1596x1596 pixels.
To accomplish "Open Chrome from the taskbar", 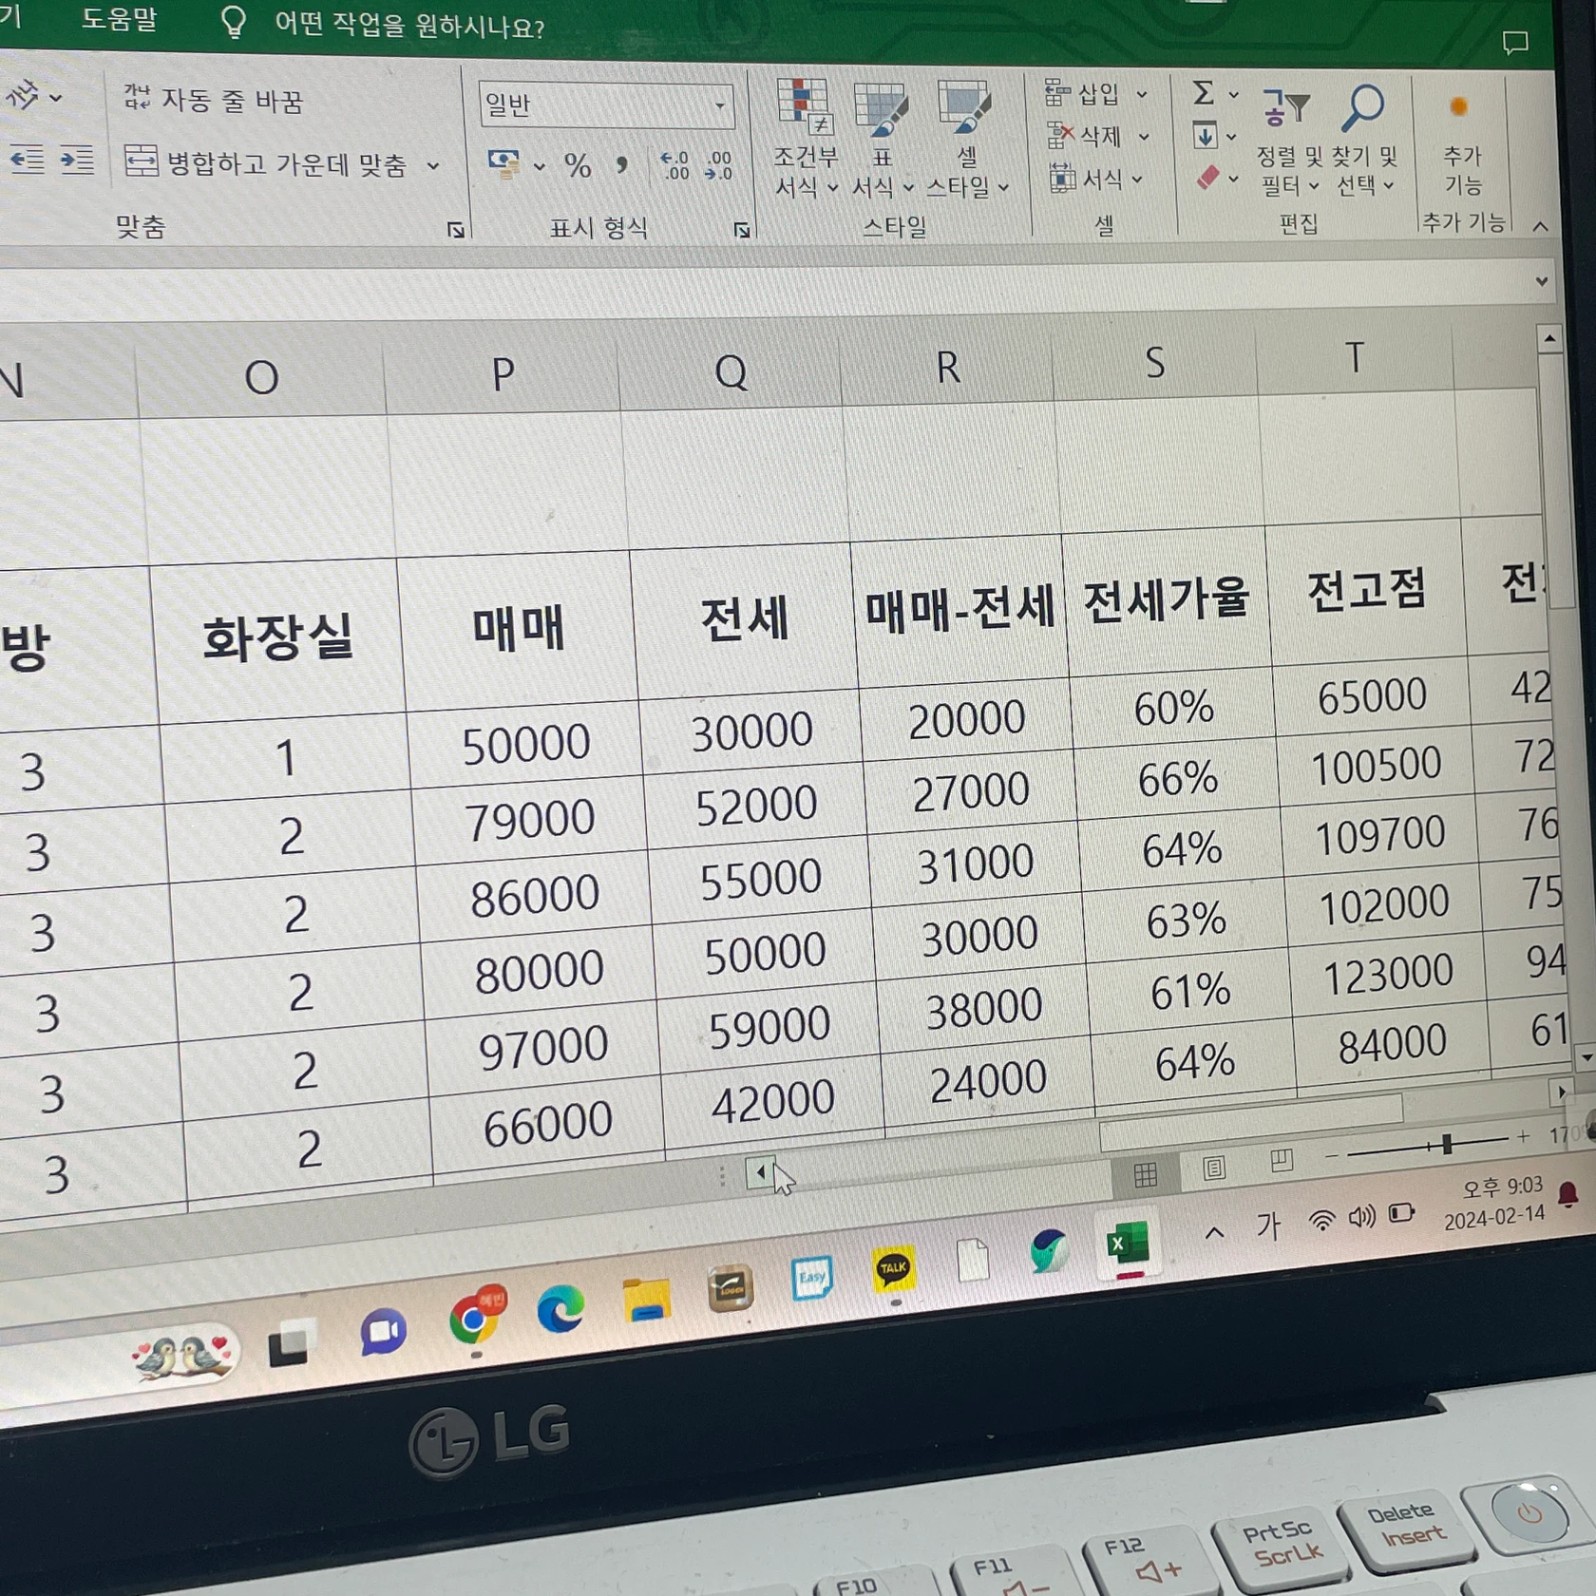I will point(475,1318).
